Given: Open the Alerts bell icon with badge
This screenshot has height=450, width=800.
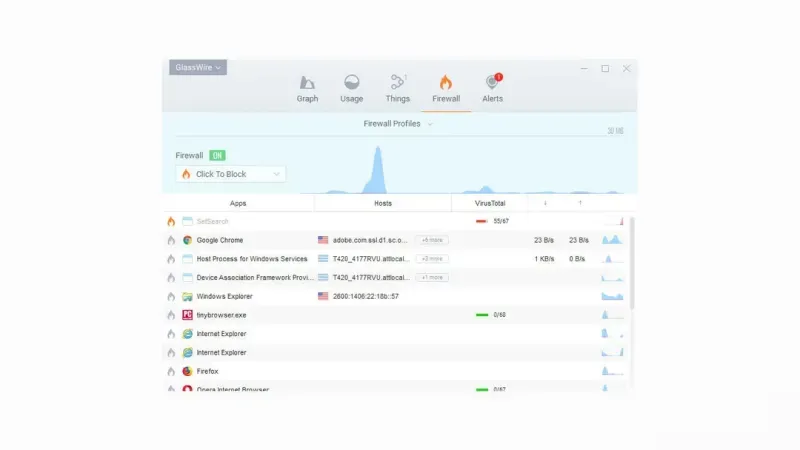Looking at the screenshot, I should click(x=493, y=82).
